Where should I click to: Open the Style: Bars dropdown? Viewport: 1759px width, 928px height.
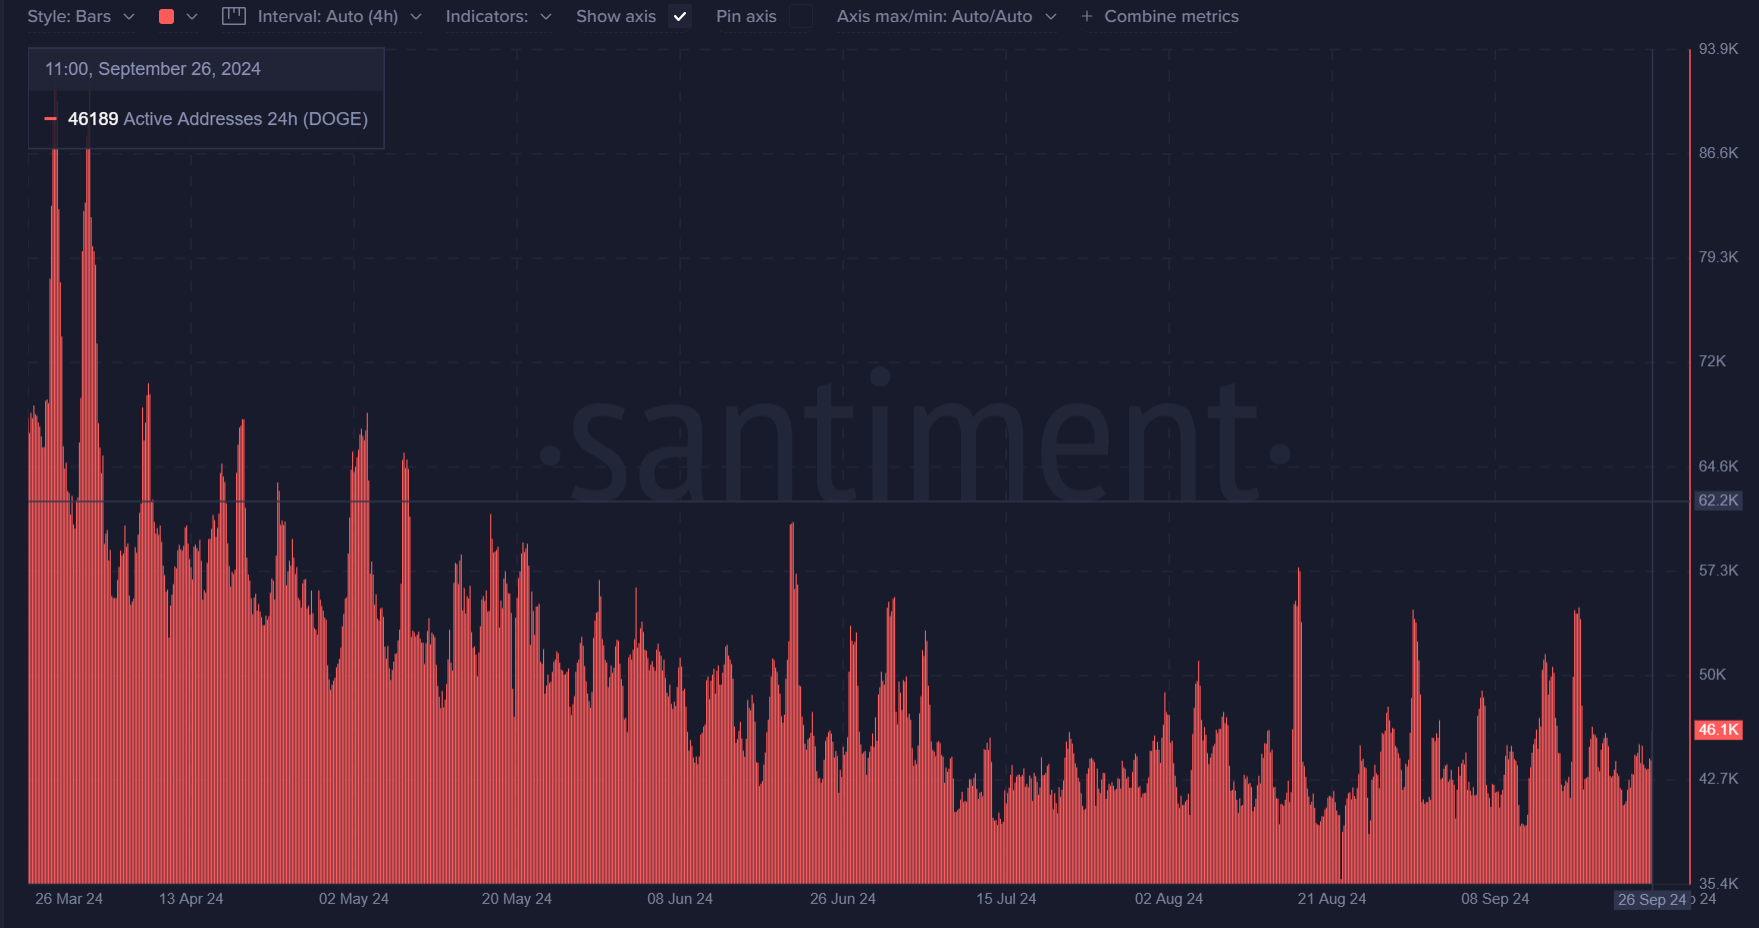[x=81, y=17]
